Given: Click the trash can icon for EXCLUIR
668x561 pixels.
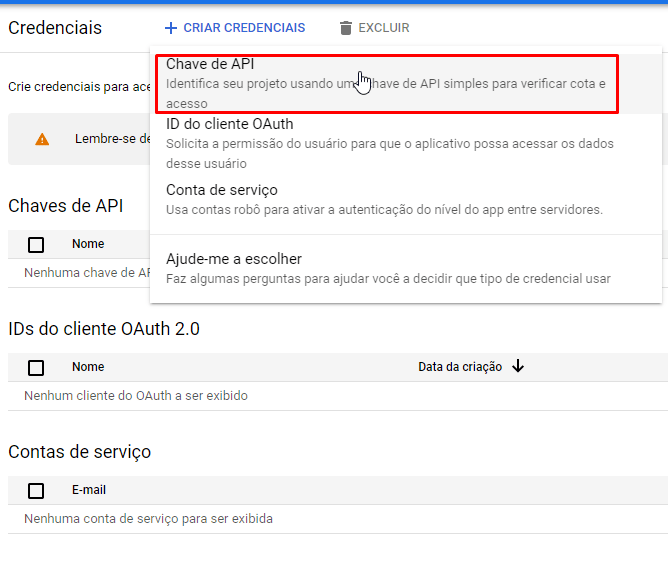Looking at the screenshot, I should pyautogui.click(x=346, y=28).
